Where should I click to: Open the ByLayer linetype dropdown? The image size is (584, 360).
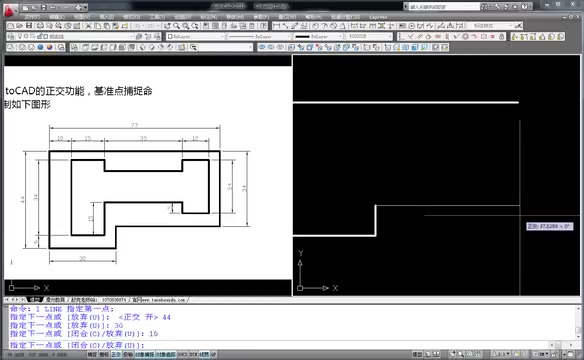click(x=259, y=36)
